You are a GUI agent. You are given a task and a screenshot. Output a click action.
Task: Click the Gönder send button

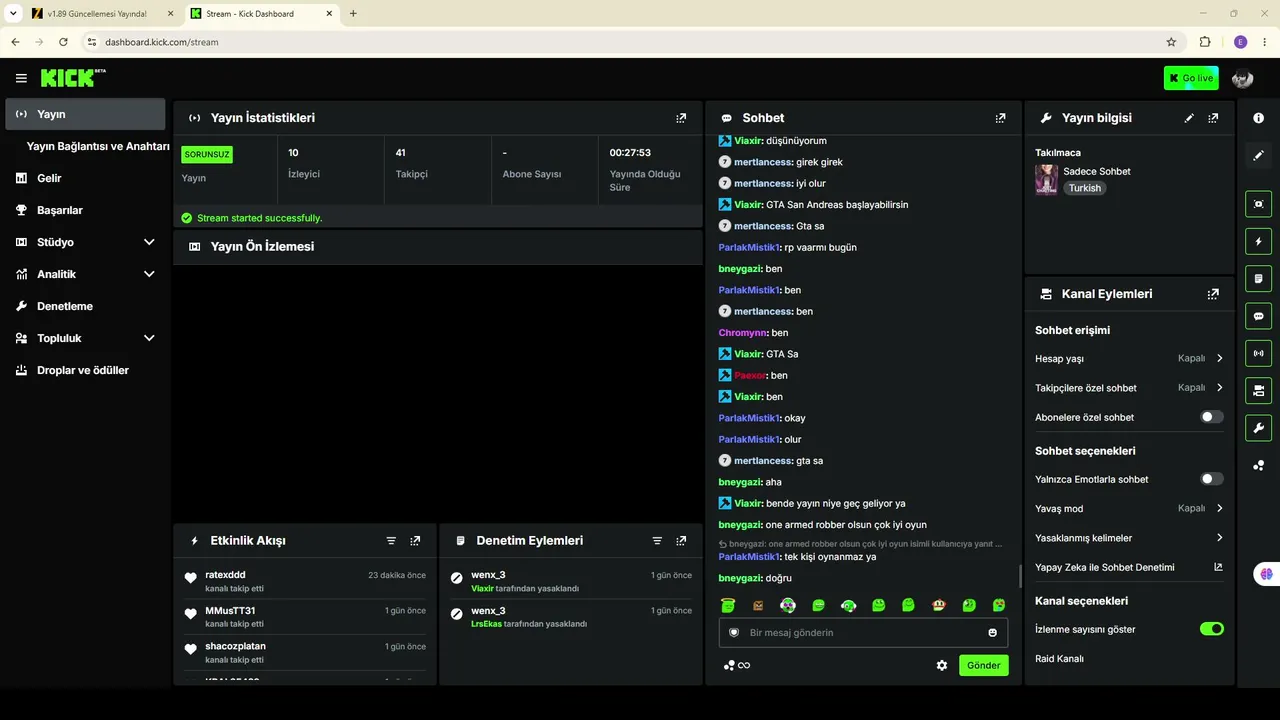click(x=984, y=665)
